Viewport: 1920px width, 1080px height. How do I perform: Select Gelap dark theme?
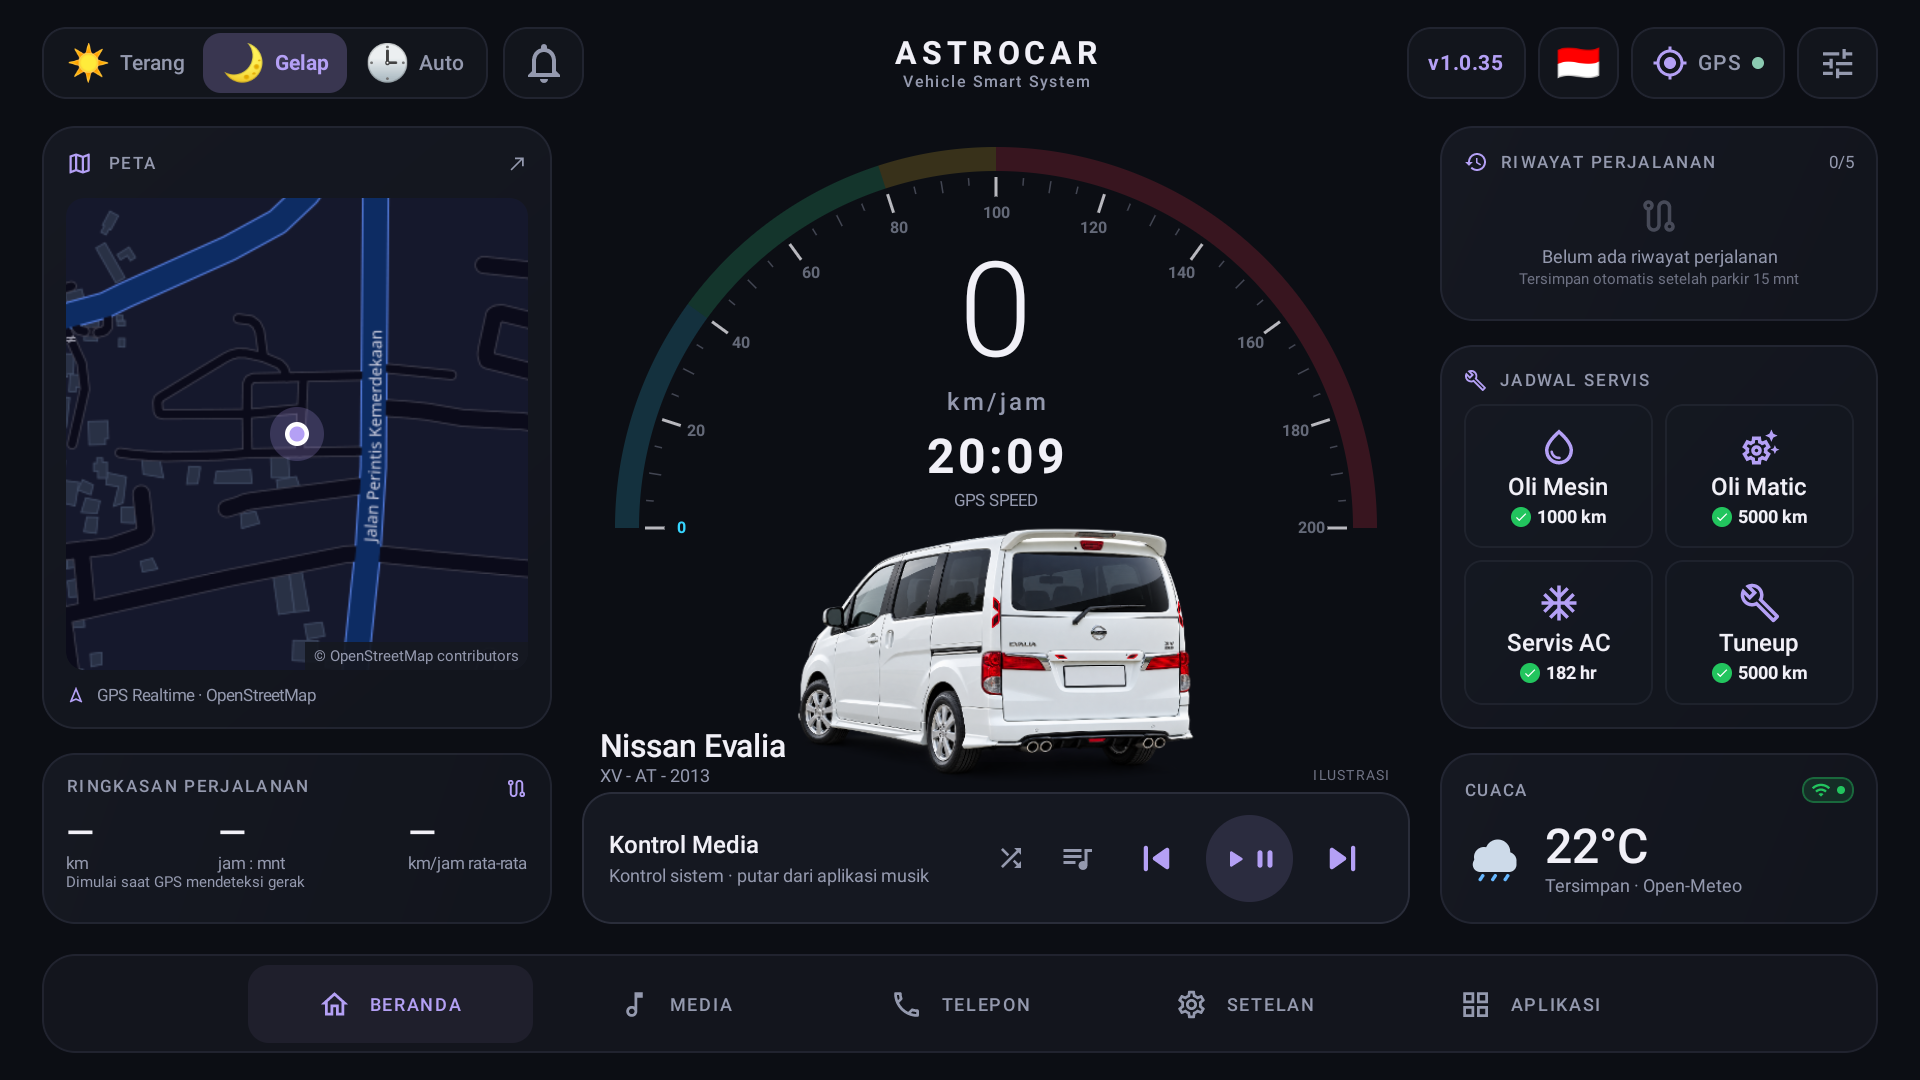(x=275, y=63)
